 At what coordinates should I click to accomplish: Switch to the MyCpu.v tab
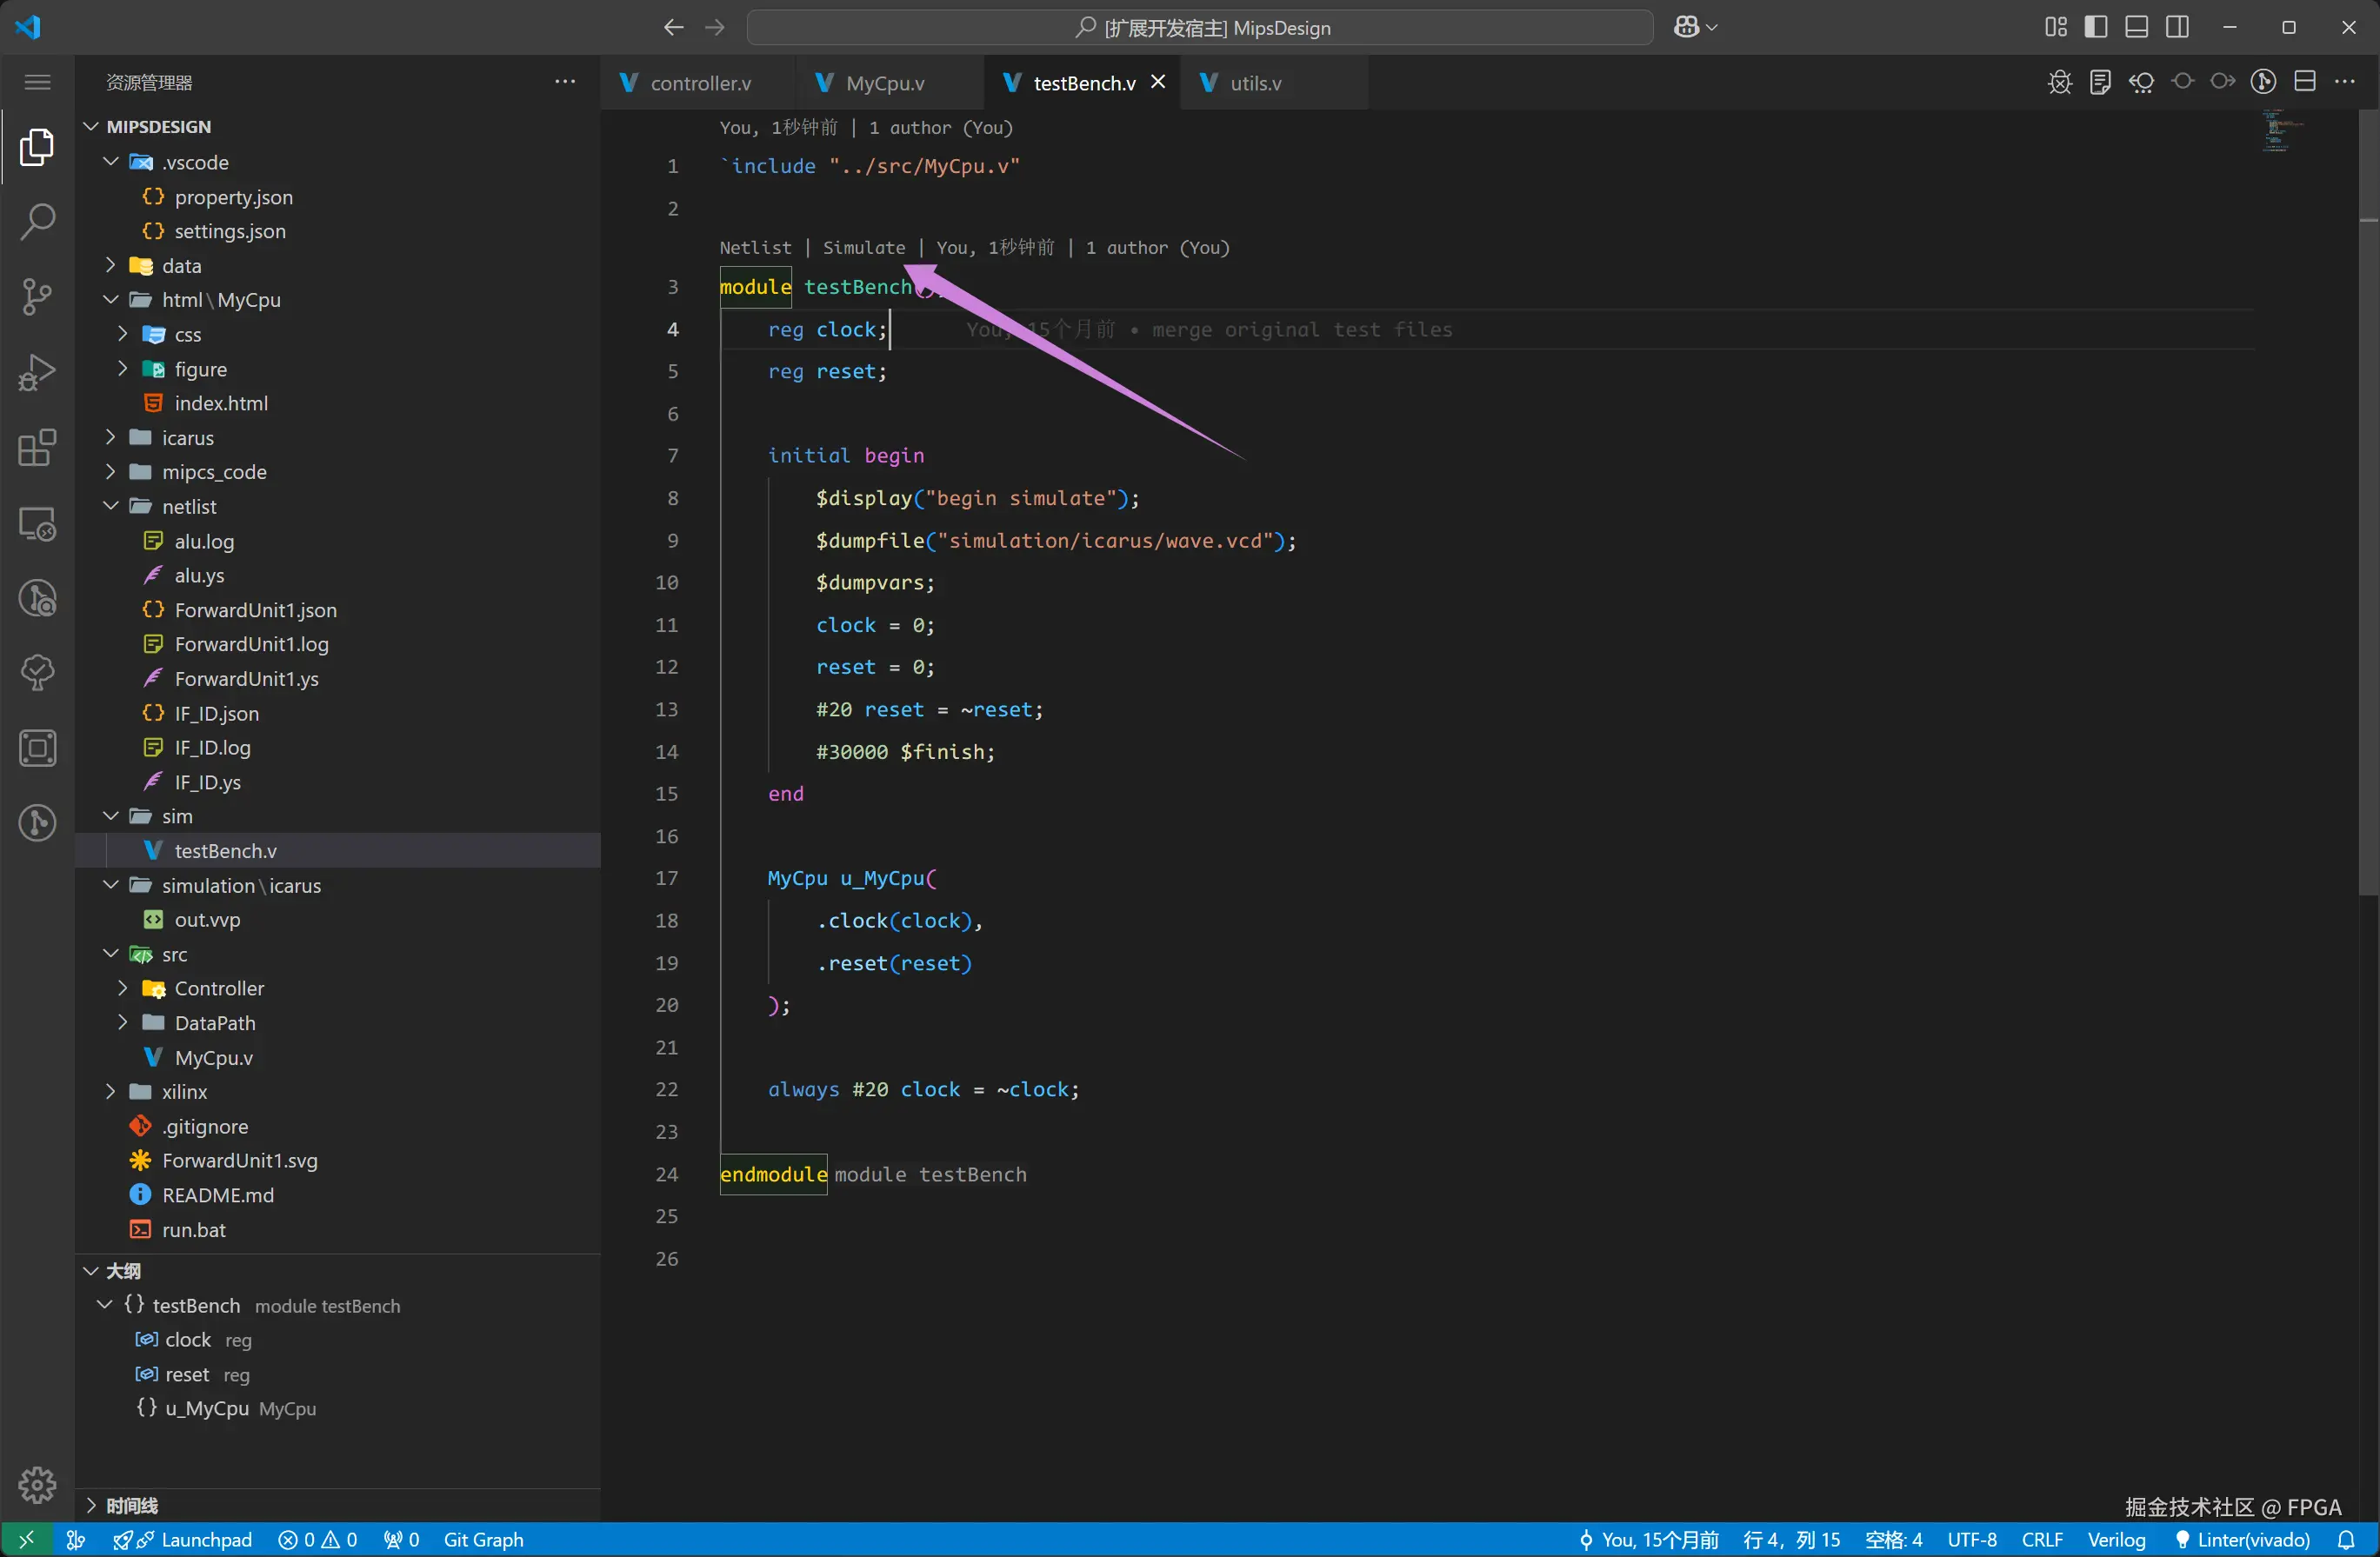pos(884,83)
